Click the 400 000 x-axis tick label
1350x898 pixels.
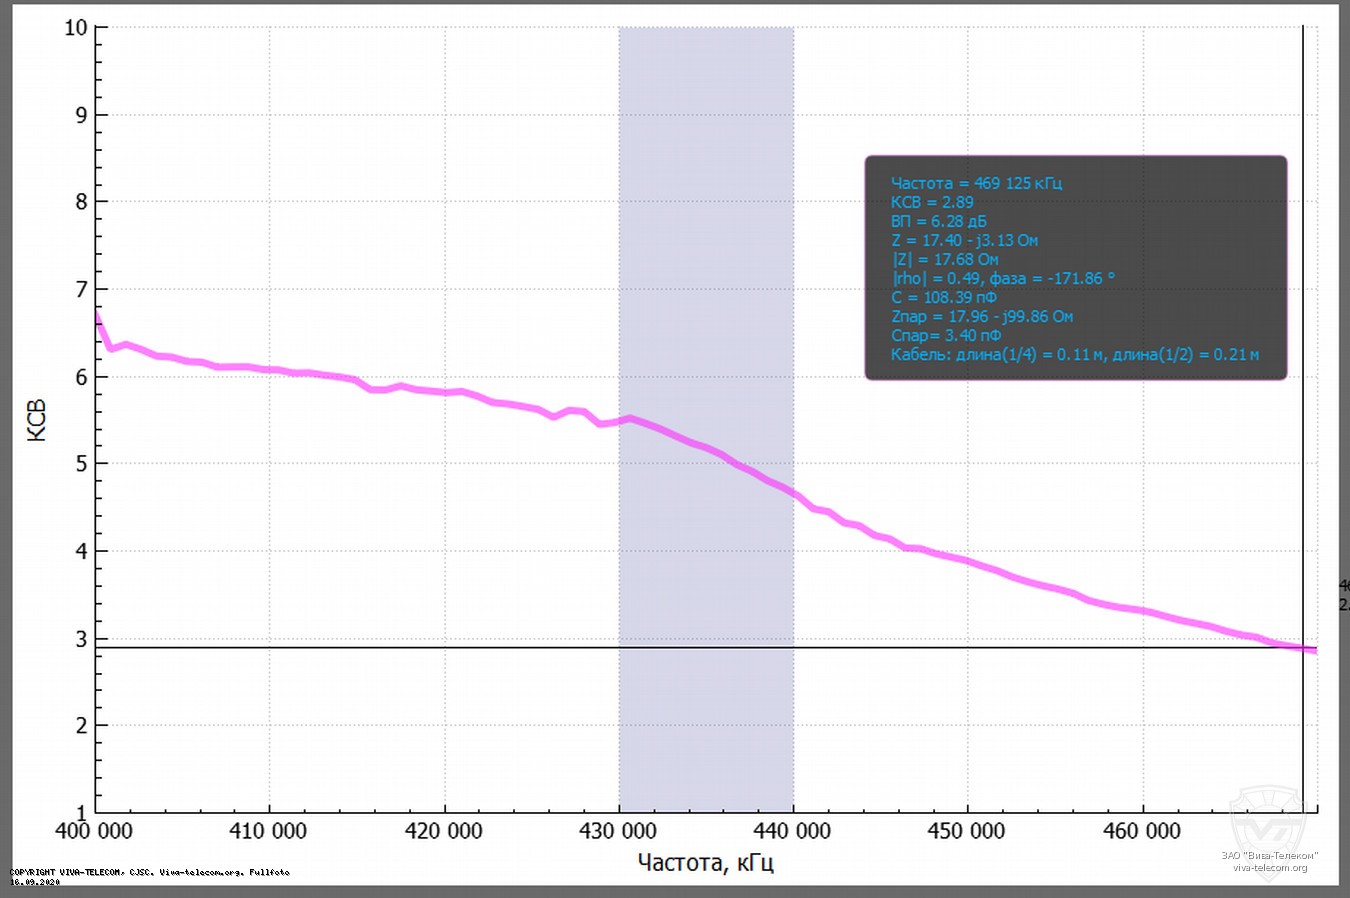[93, 831]
